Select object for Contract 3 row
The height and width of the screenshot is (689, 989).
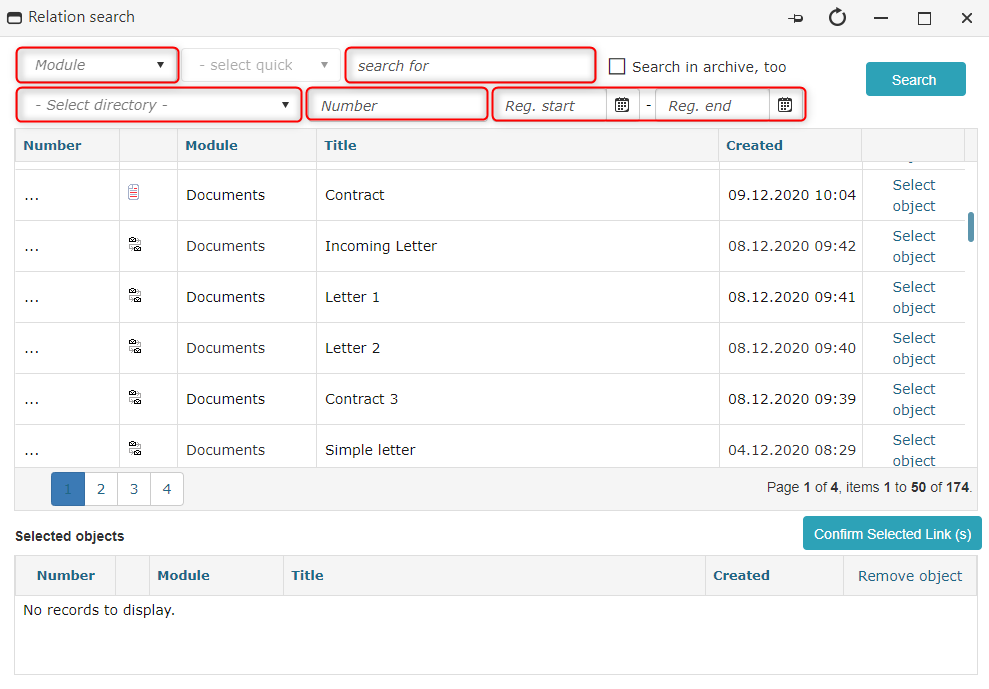tap(913, 400)
